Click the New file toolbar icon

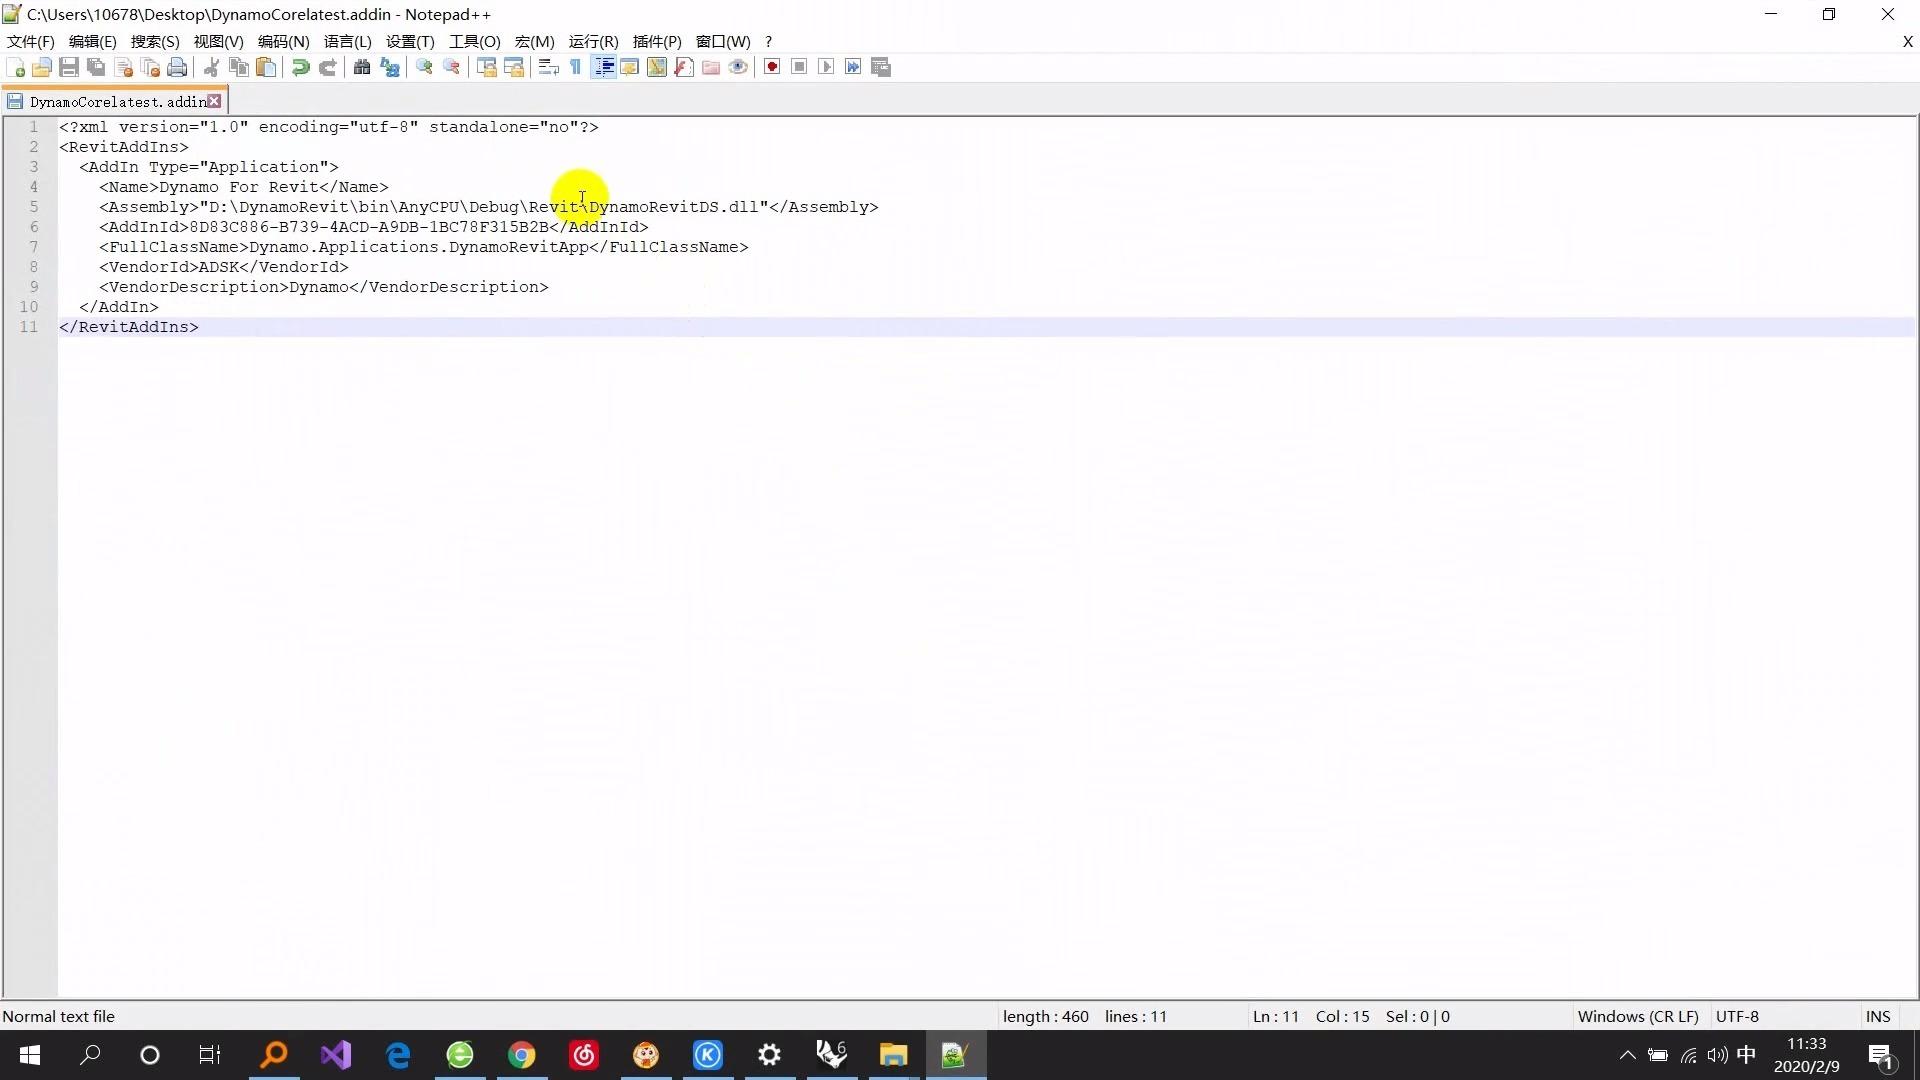pos(15,67)
